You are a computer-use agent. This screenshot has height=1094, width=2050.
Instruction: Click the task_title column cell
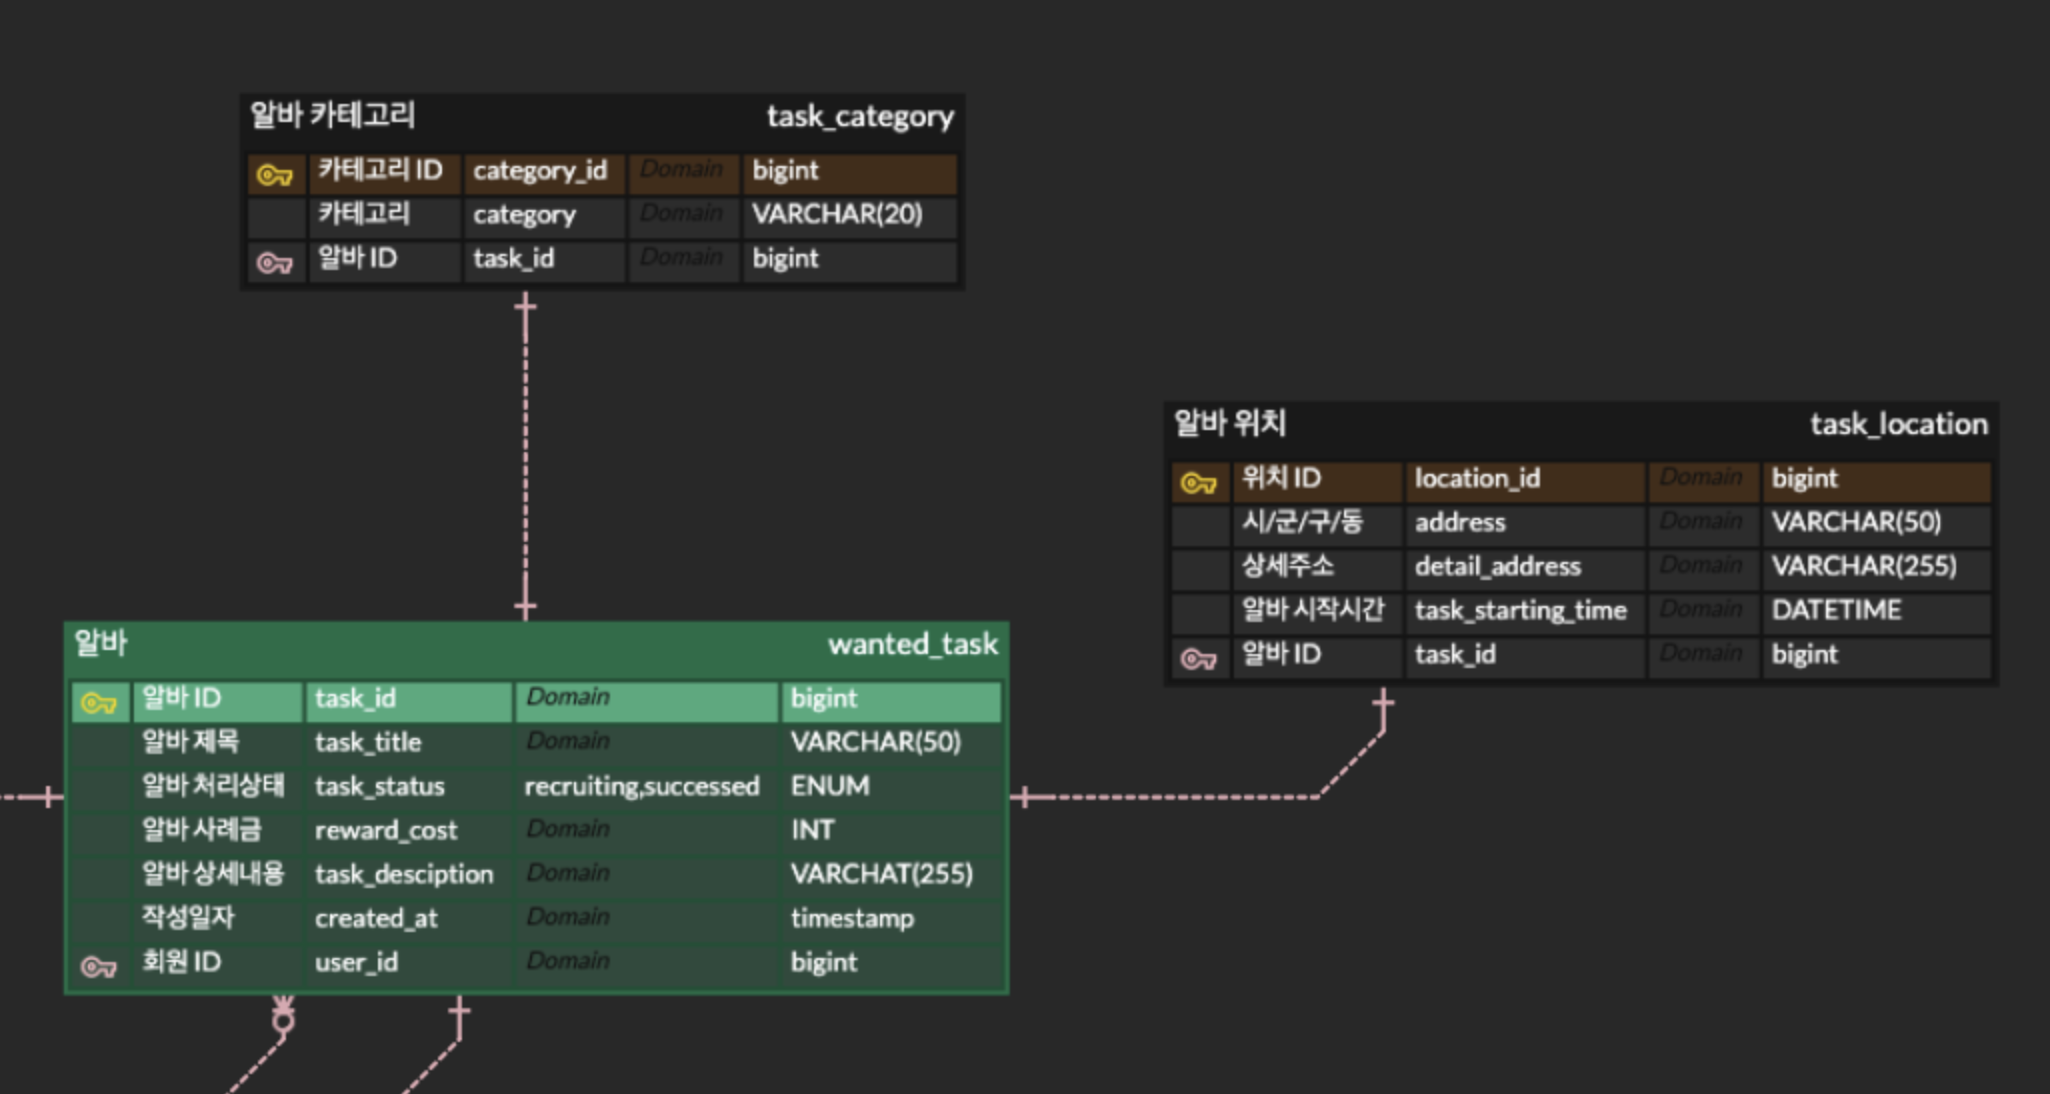[x=409, y=744]
